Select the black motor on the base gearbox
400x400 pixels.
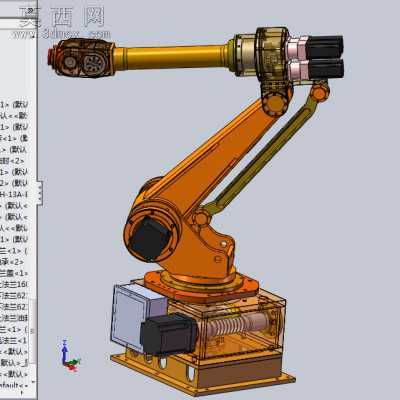click(168, 334)
